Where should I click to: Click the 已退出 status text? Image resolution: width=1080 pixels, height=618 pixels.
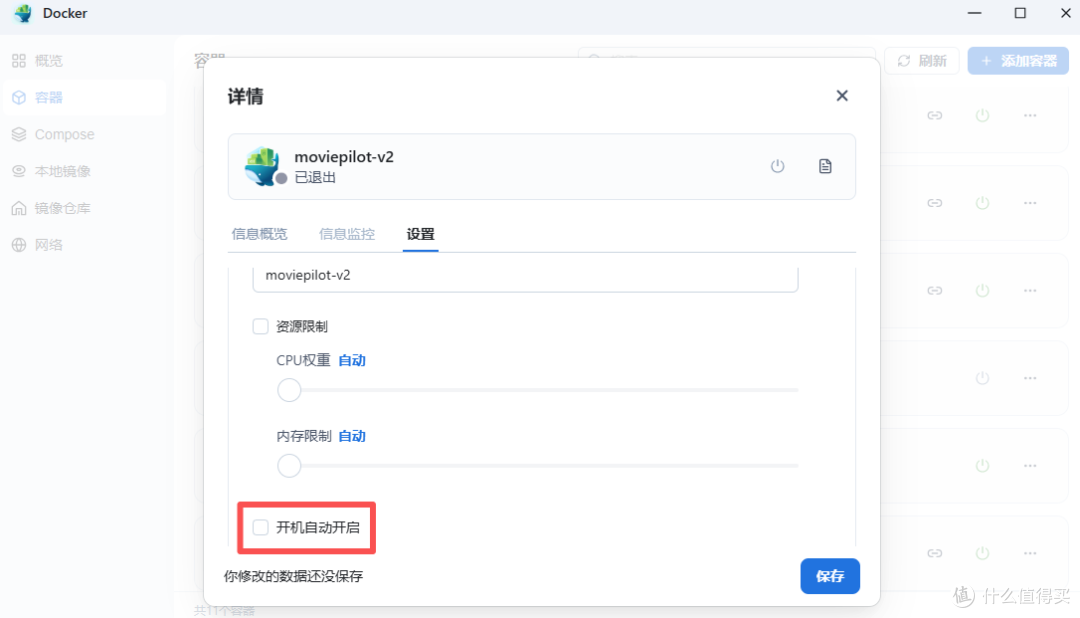[x=315, y=178]
